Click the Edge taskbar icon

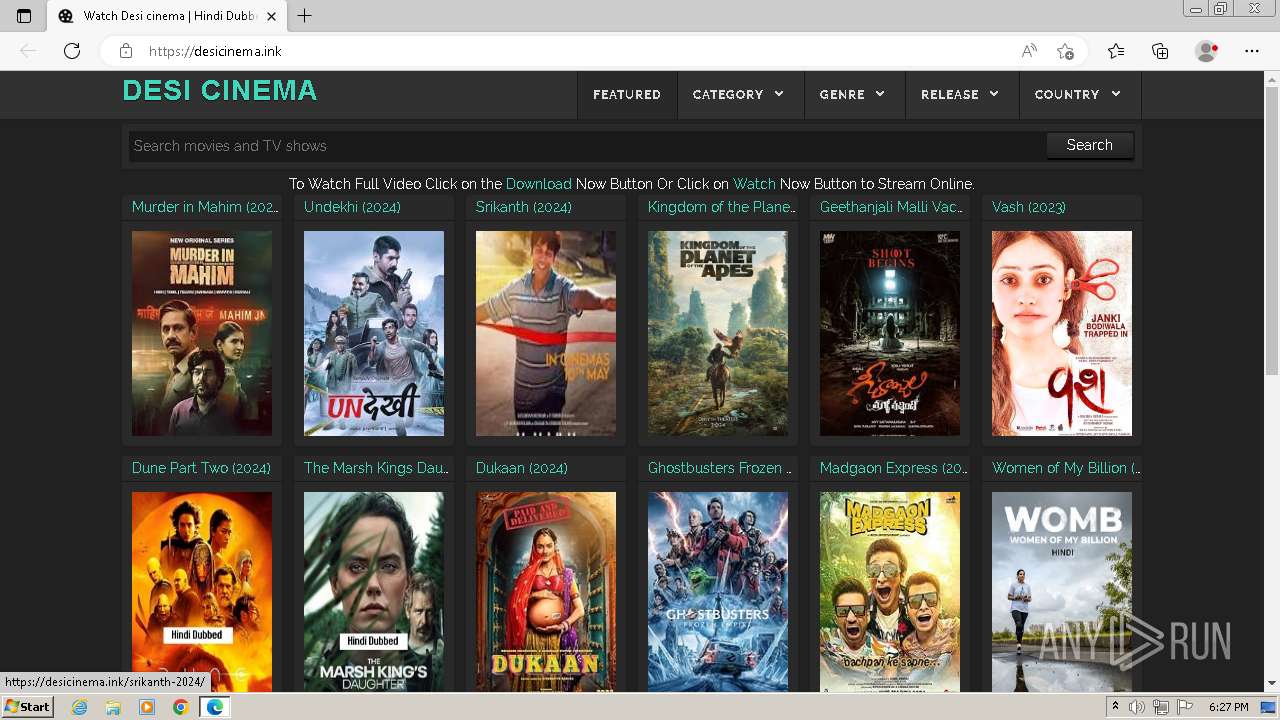[x=214, y=707]
